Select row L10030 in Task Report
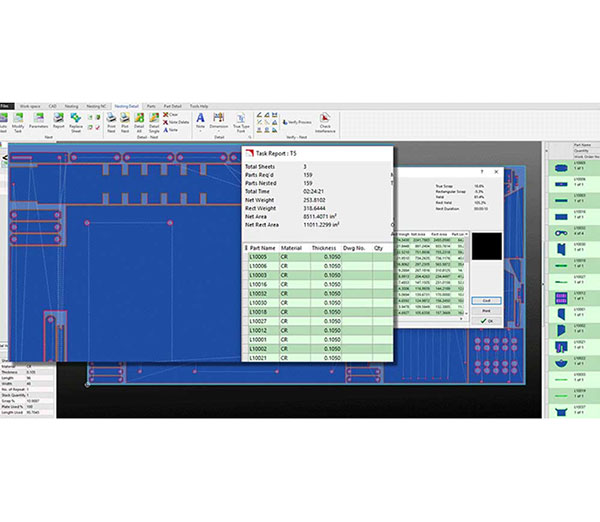 [x=318, y=303]
